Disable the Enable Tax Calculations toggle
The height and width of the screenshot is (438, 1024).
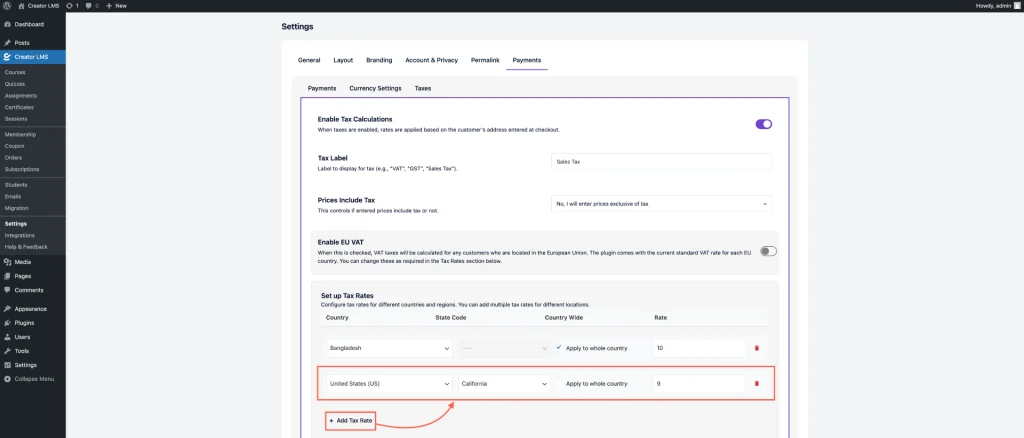[764, 124]
